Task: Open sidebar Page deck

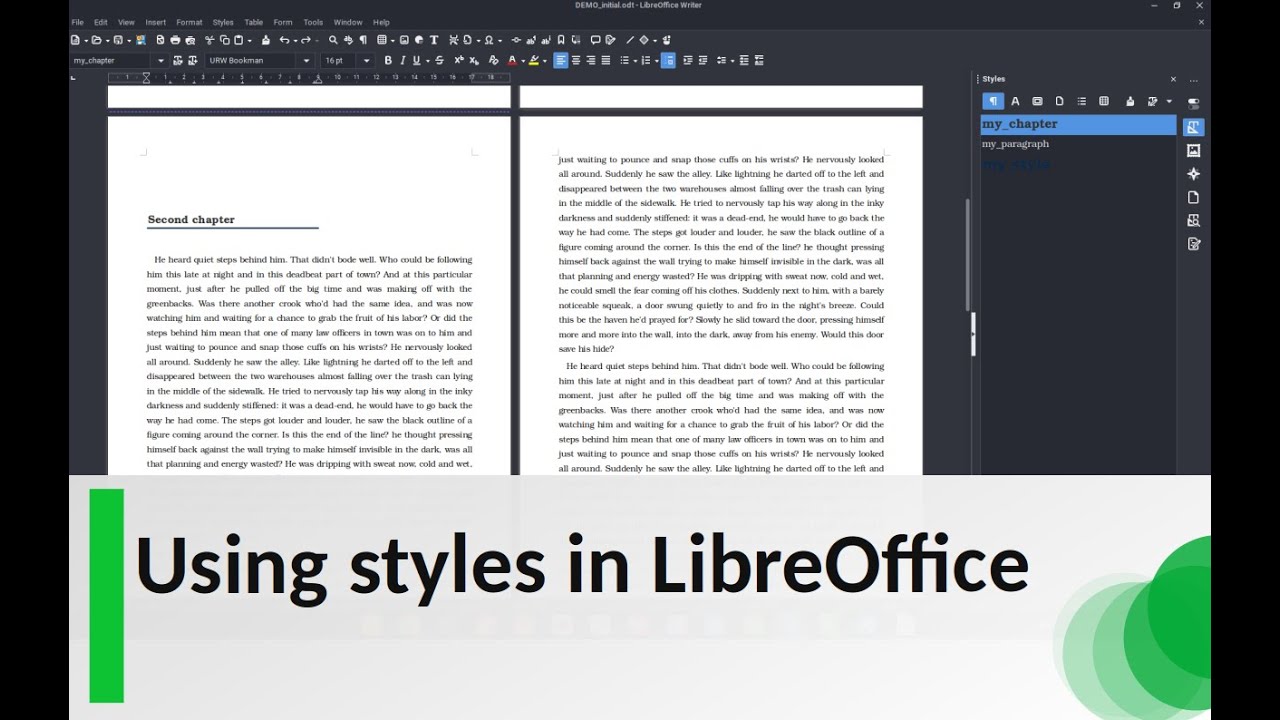Action: coord(1193,197)
